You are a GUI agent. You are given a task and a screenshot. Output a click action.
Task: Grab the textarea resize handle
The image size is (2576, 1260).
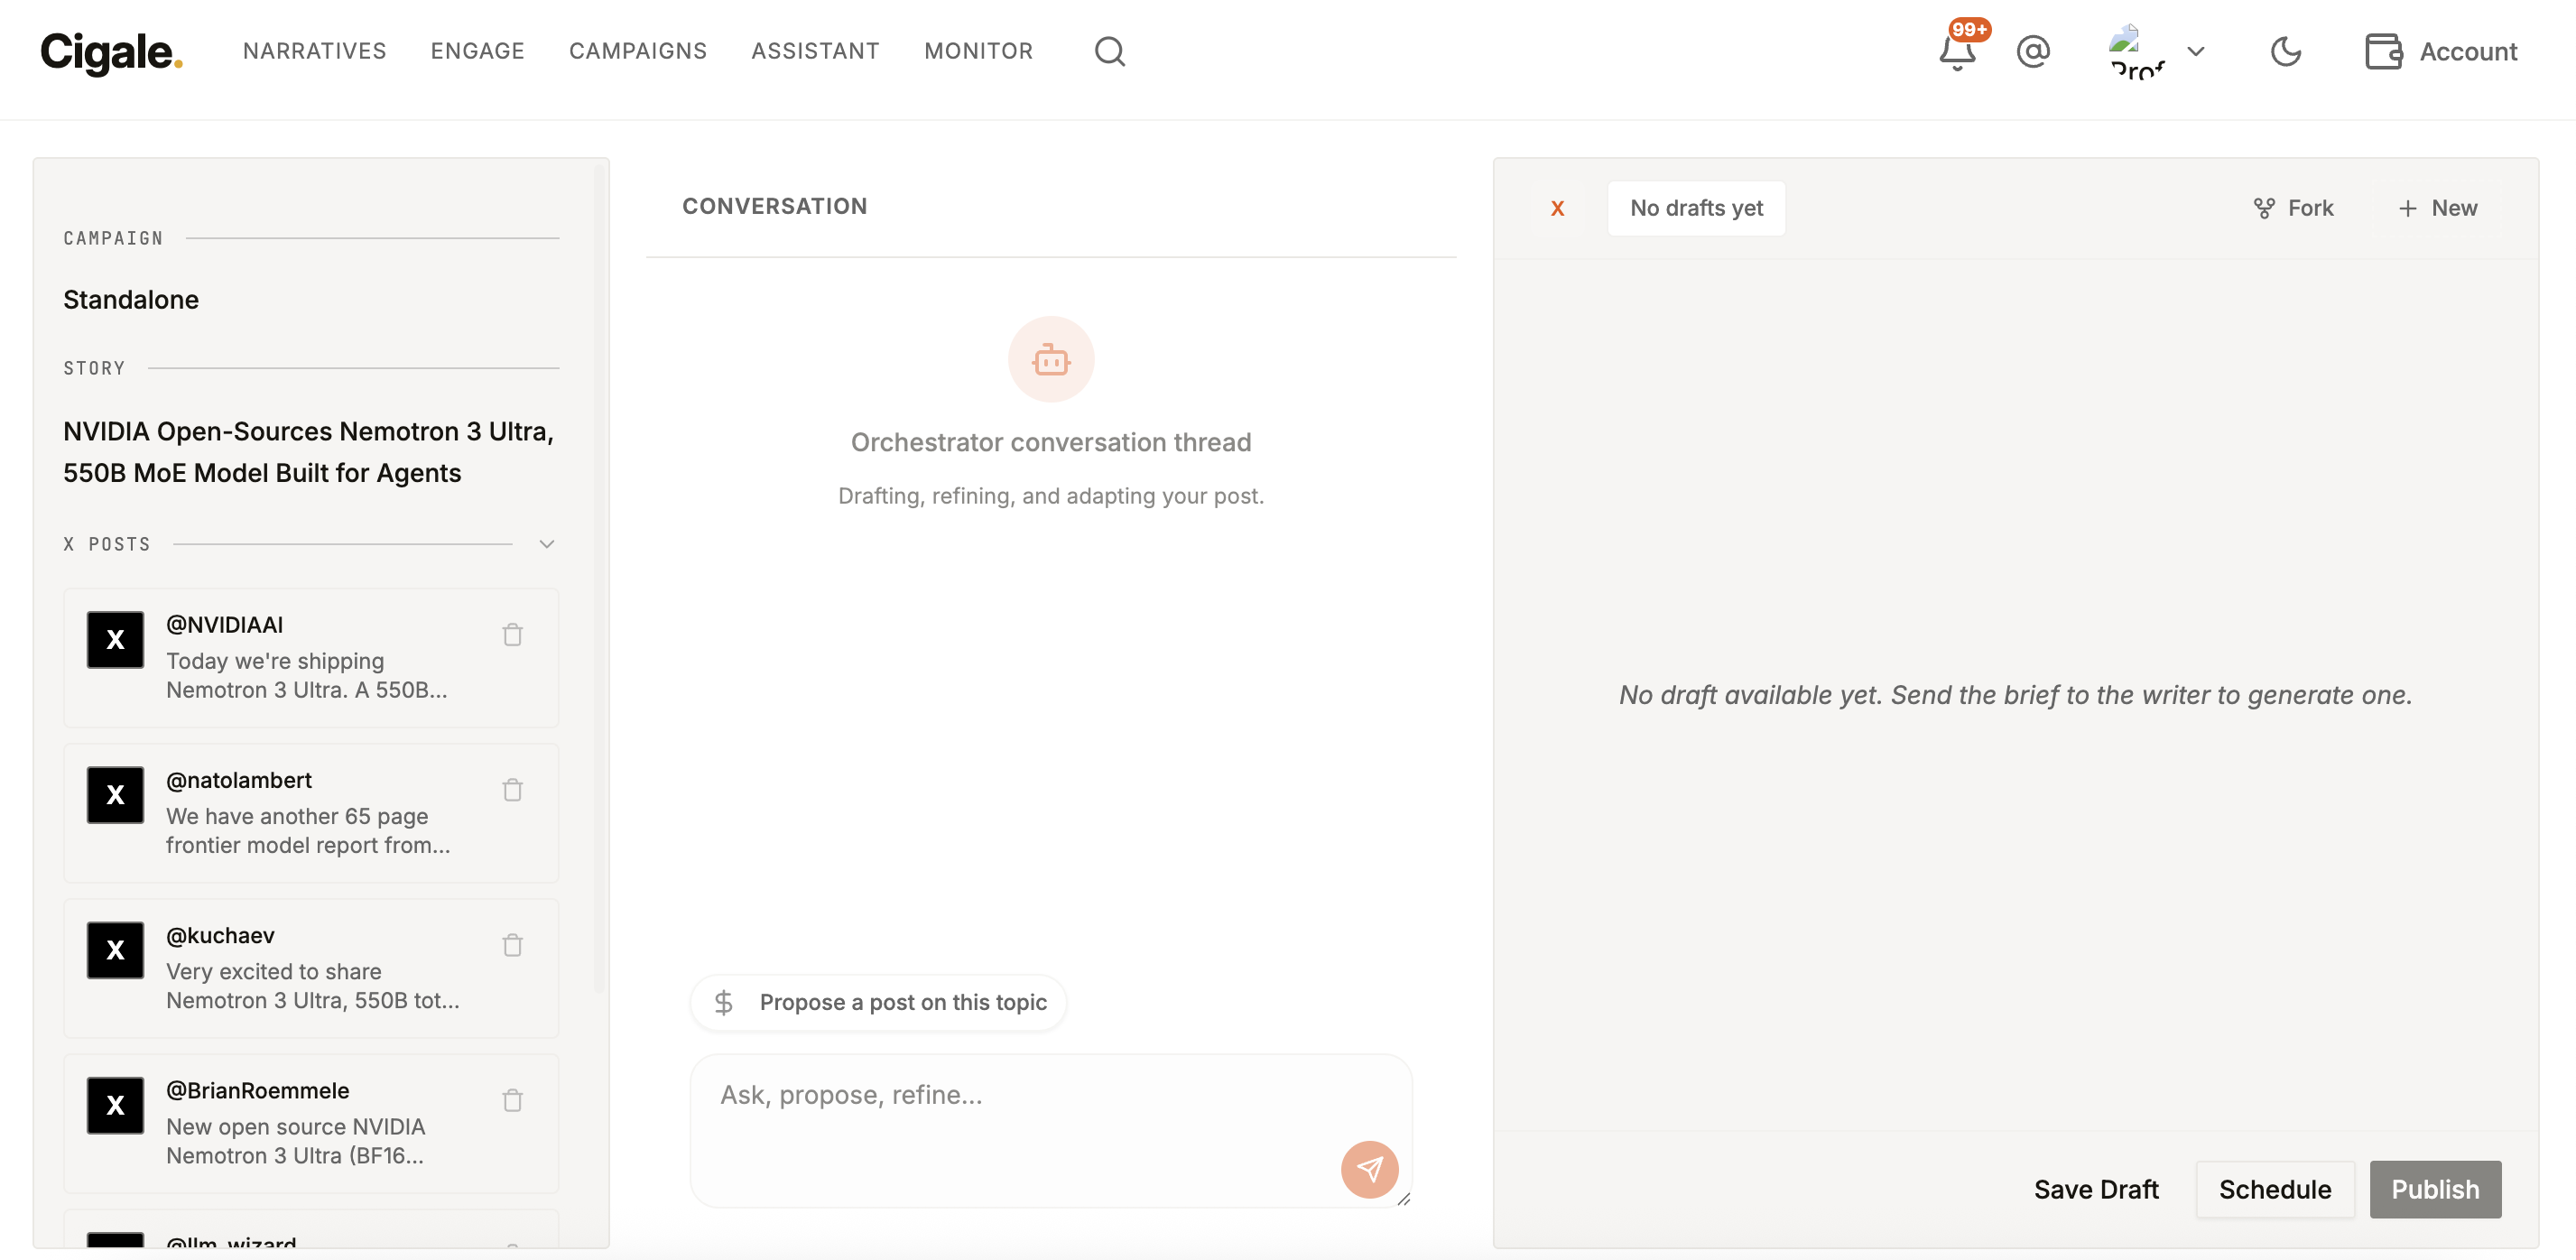[x=1403, y=1198]
